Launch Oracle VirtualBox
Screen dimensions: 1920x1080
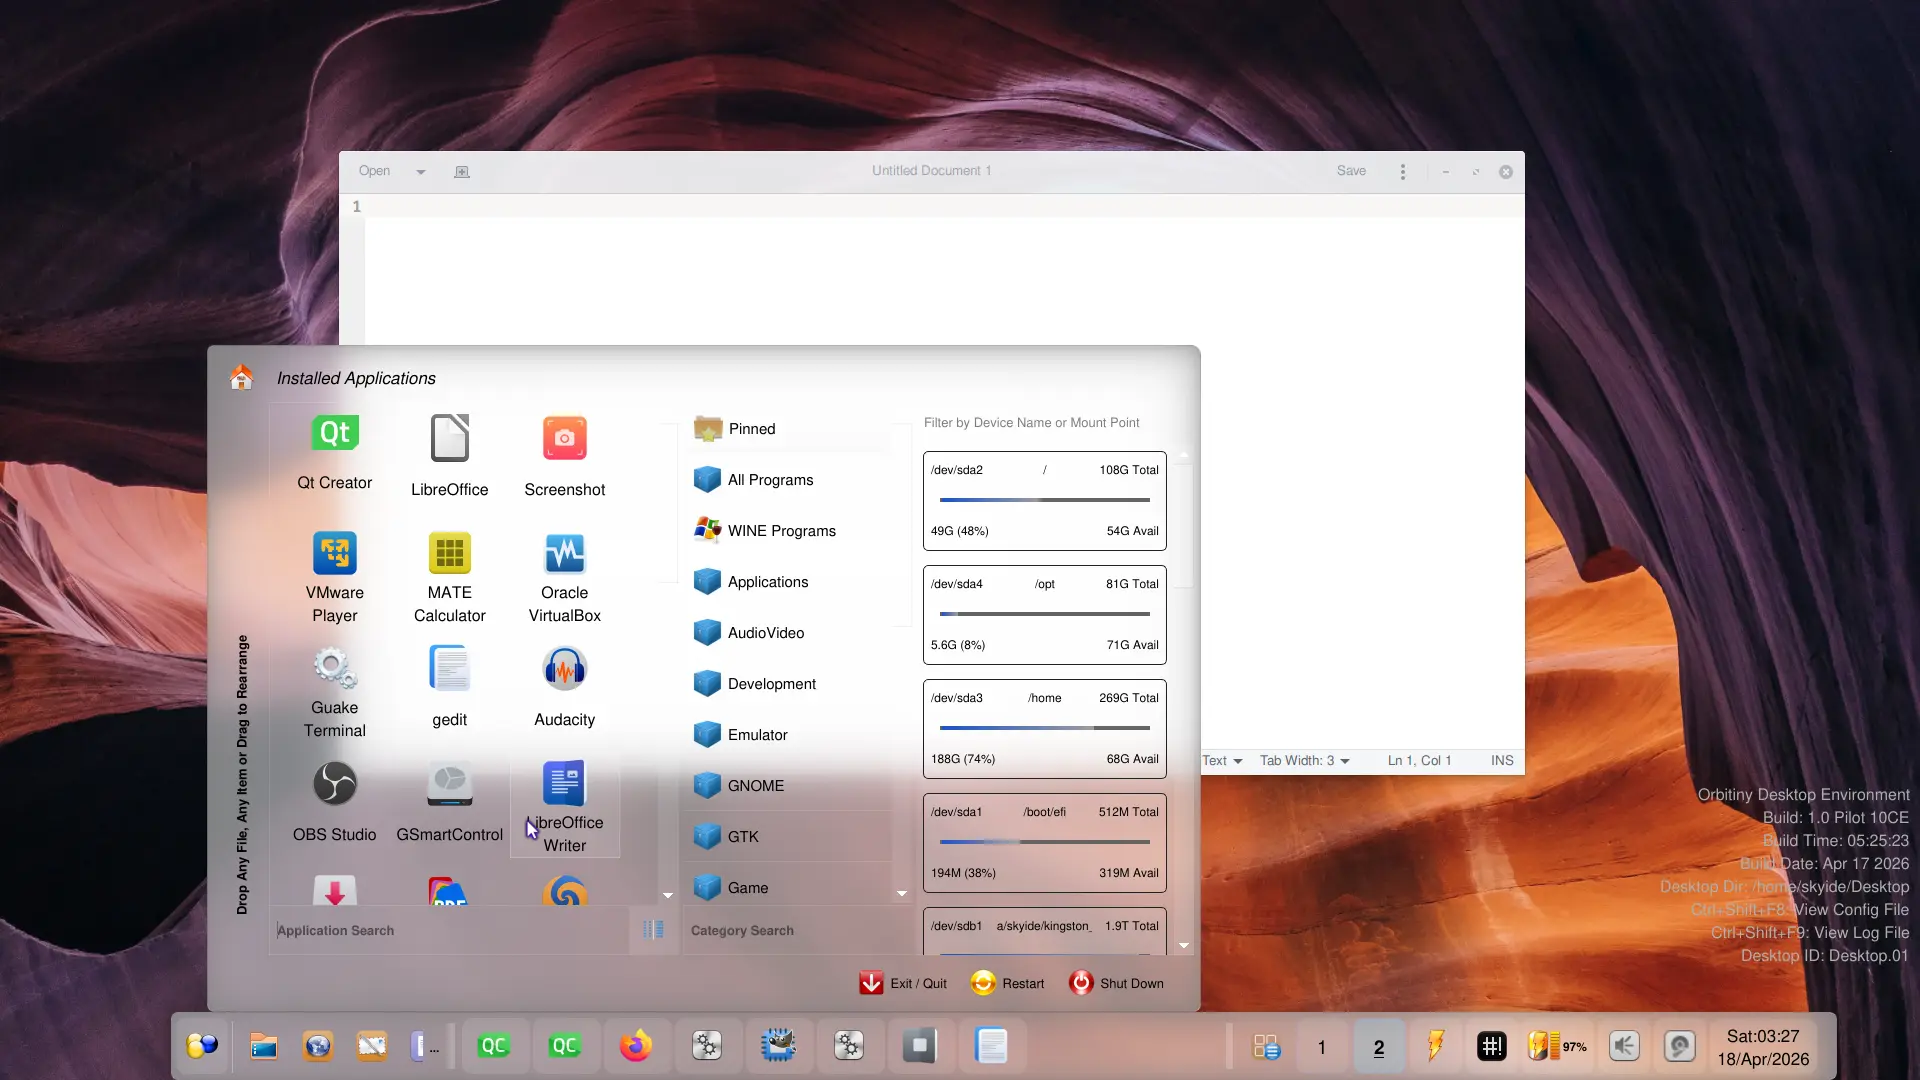click(x=564, y=554)
